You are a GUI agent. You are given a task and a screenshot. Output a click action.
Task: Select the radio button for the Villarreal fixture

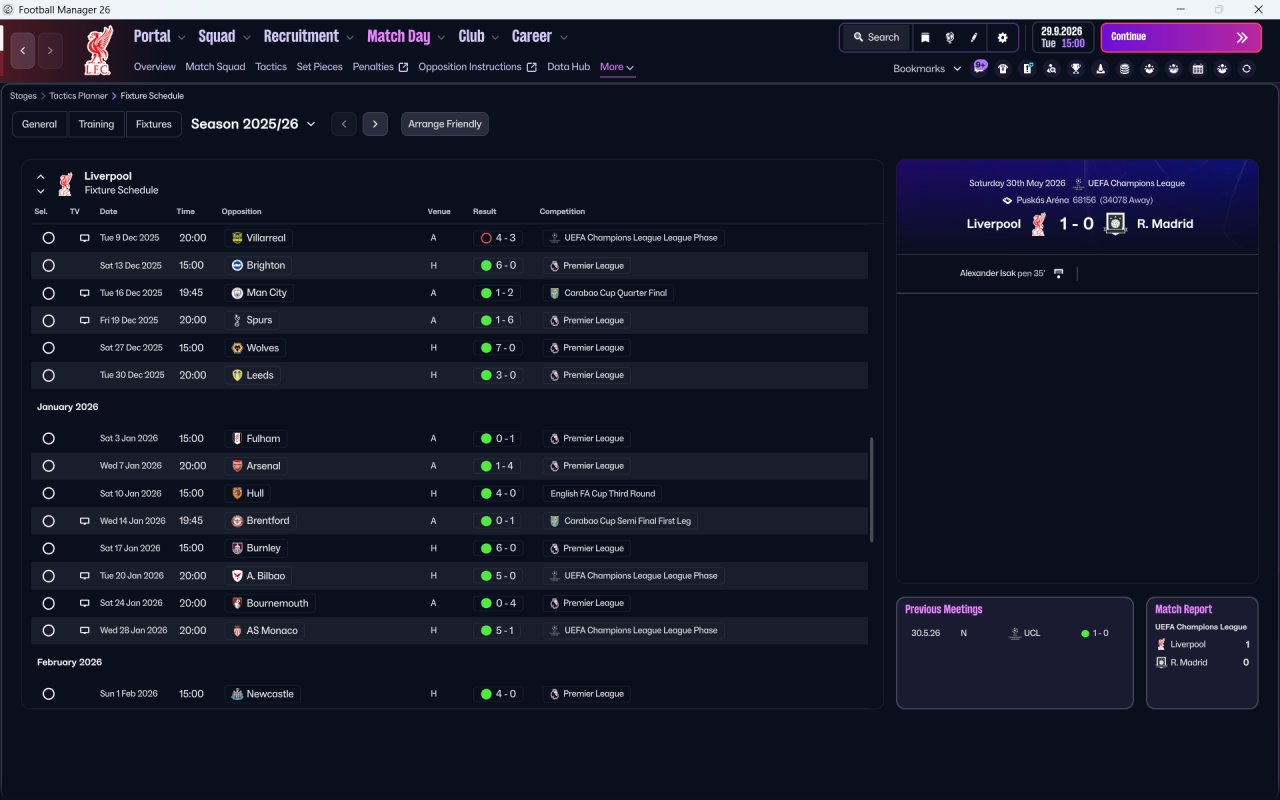click(48, 238)
